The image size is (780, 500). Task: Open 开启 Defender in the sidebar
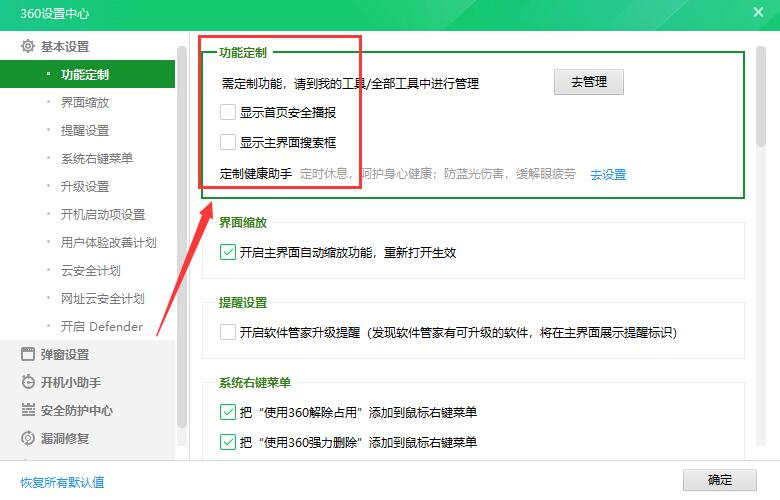tap(102, 326)
